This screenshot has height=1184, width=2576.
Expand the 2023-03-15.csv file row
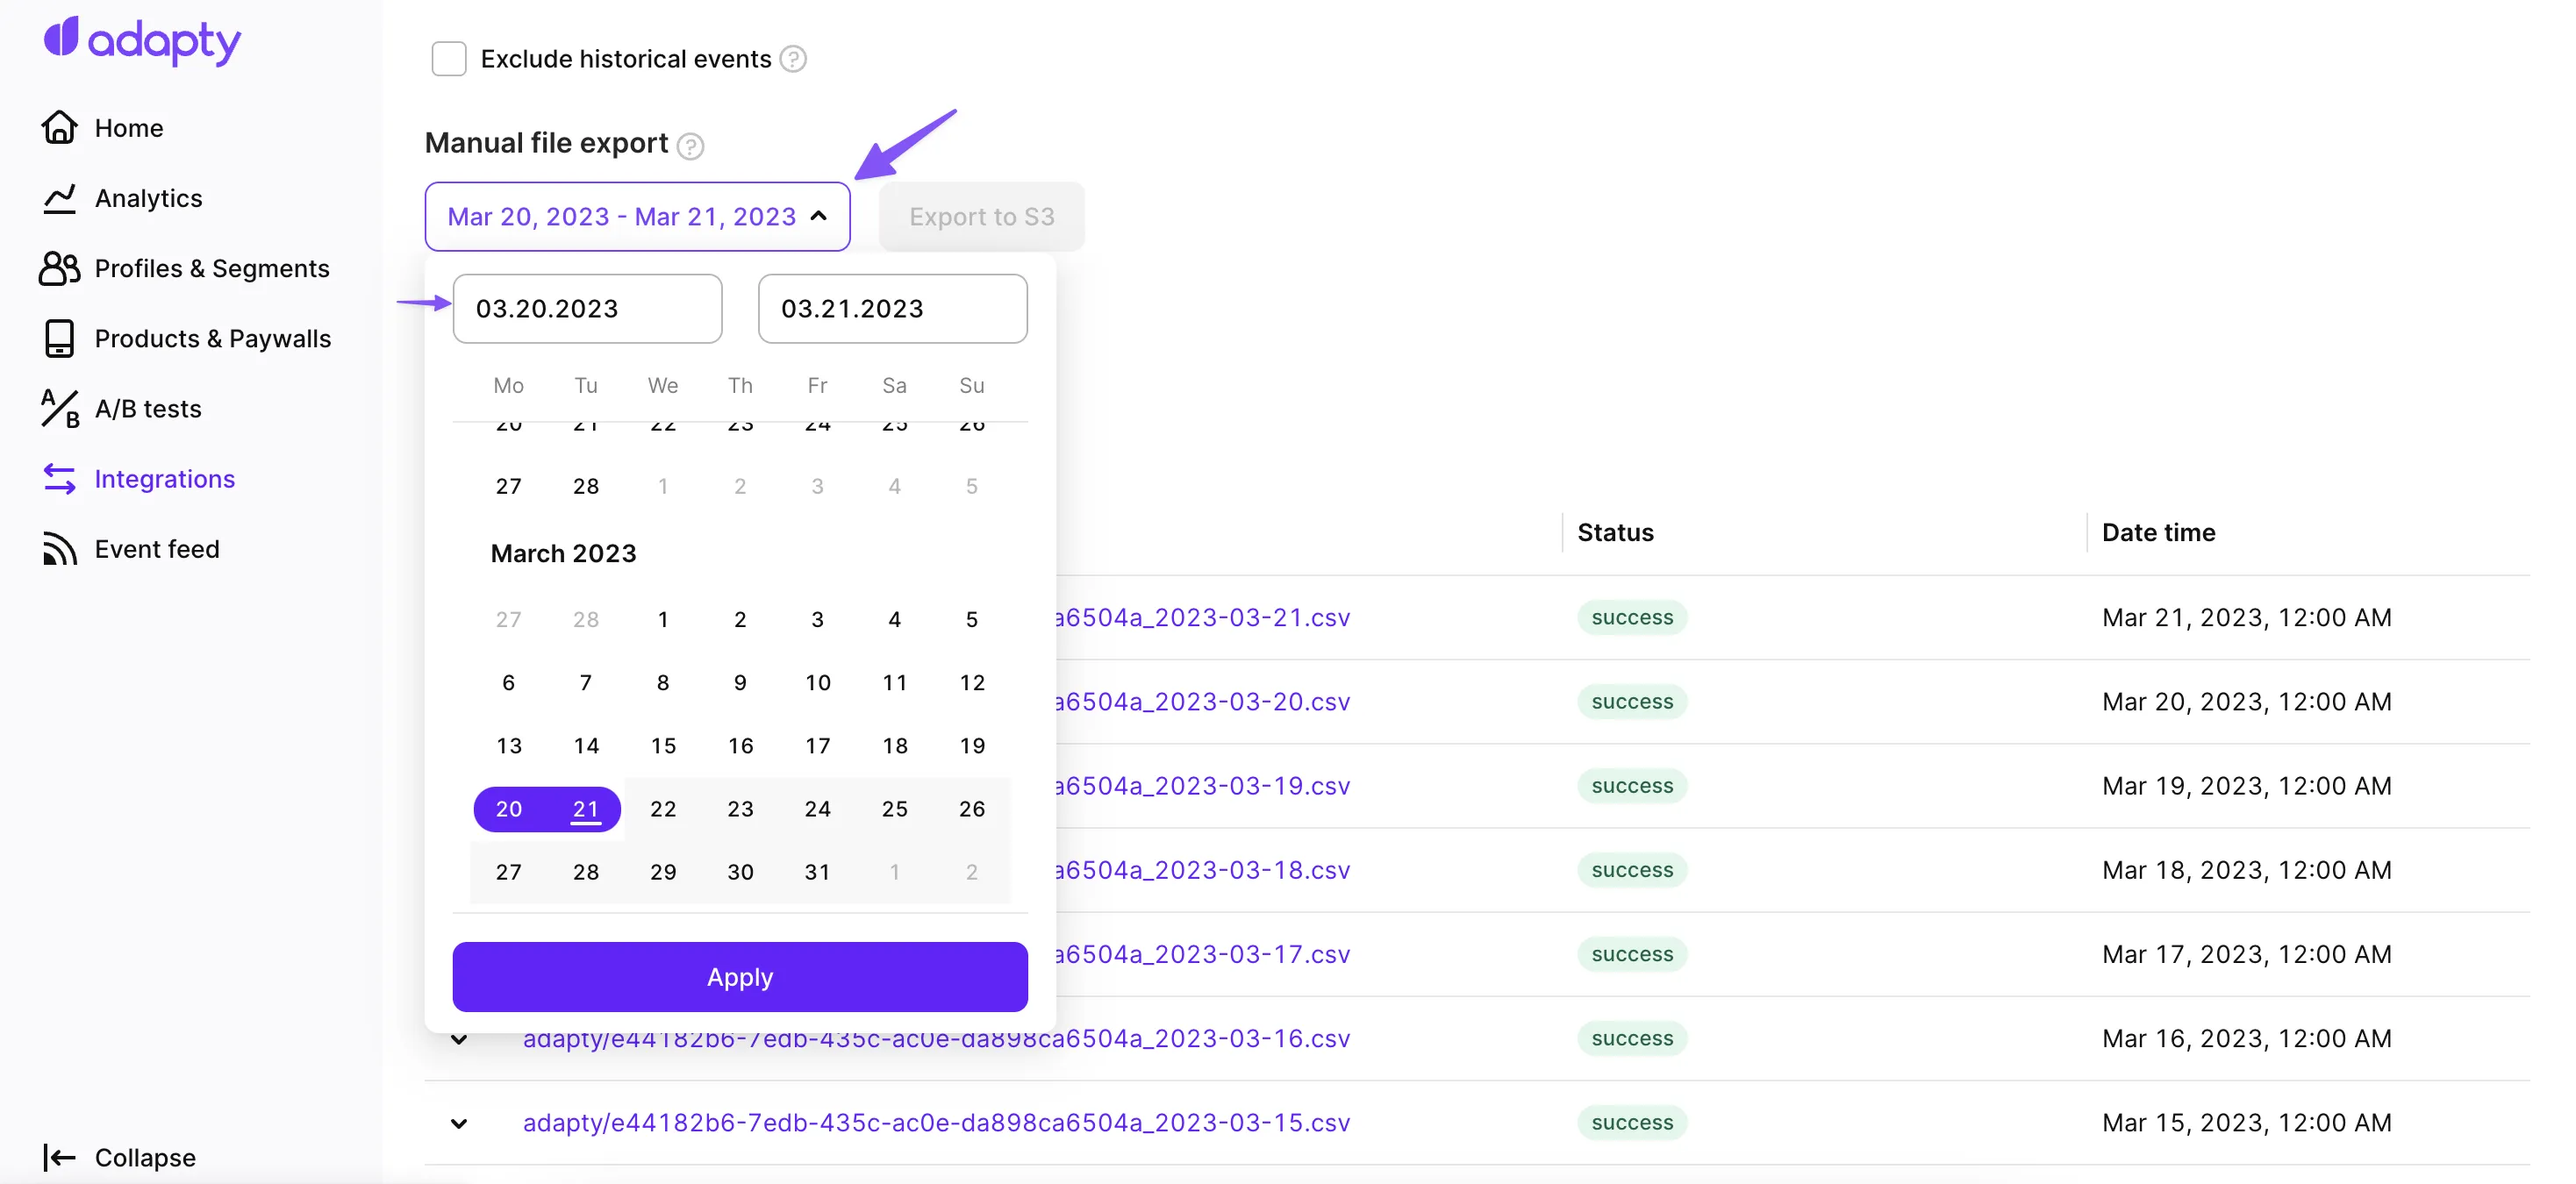pos(459,1123)
